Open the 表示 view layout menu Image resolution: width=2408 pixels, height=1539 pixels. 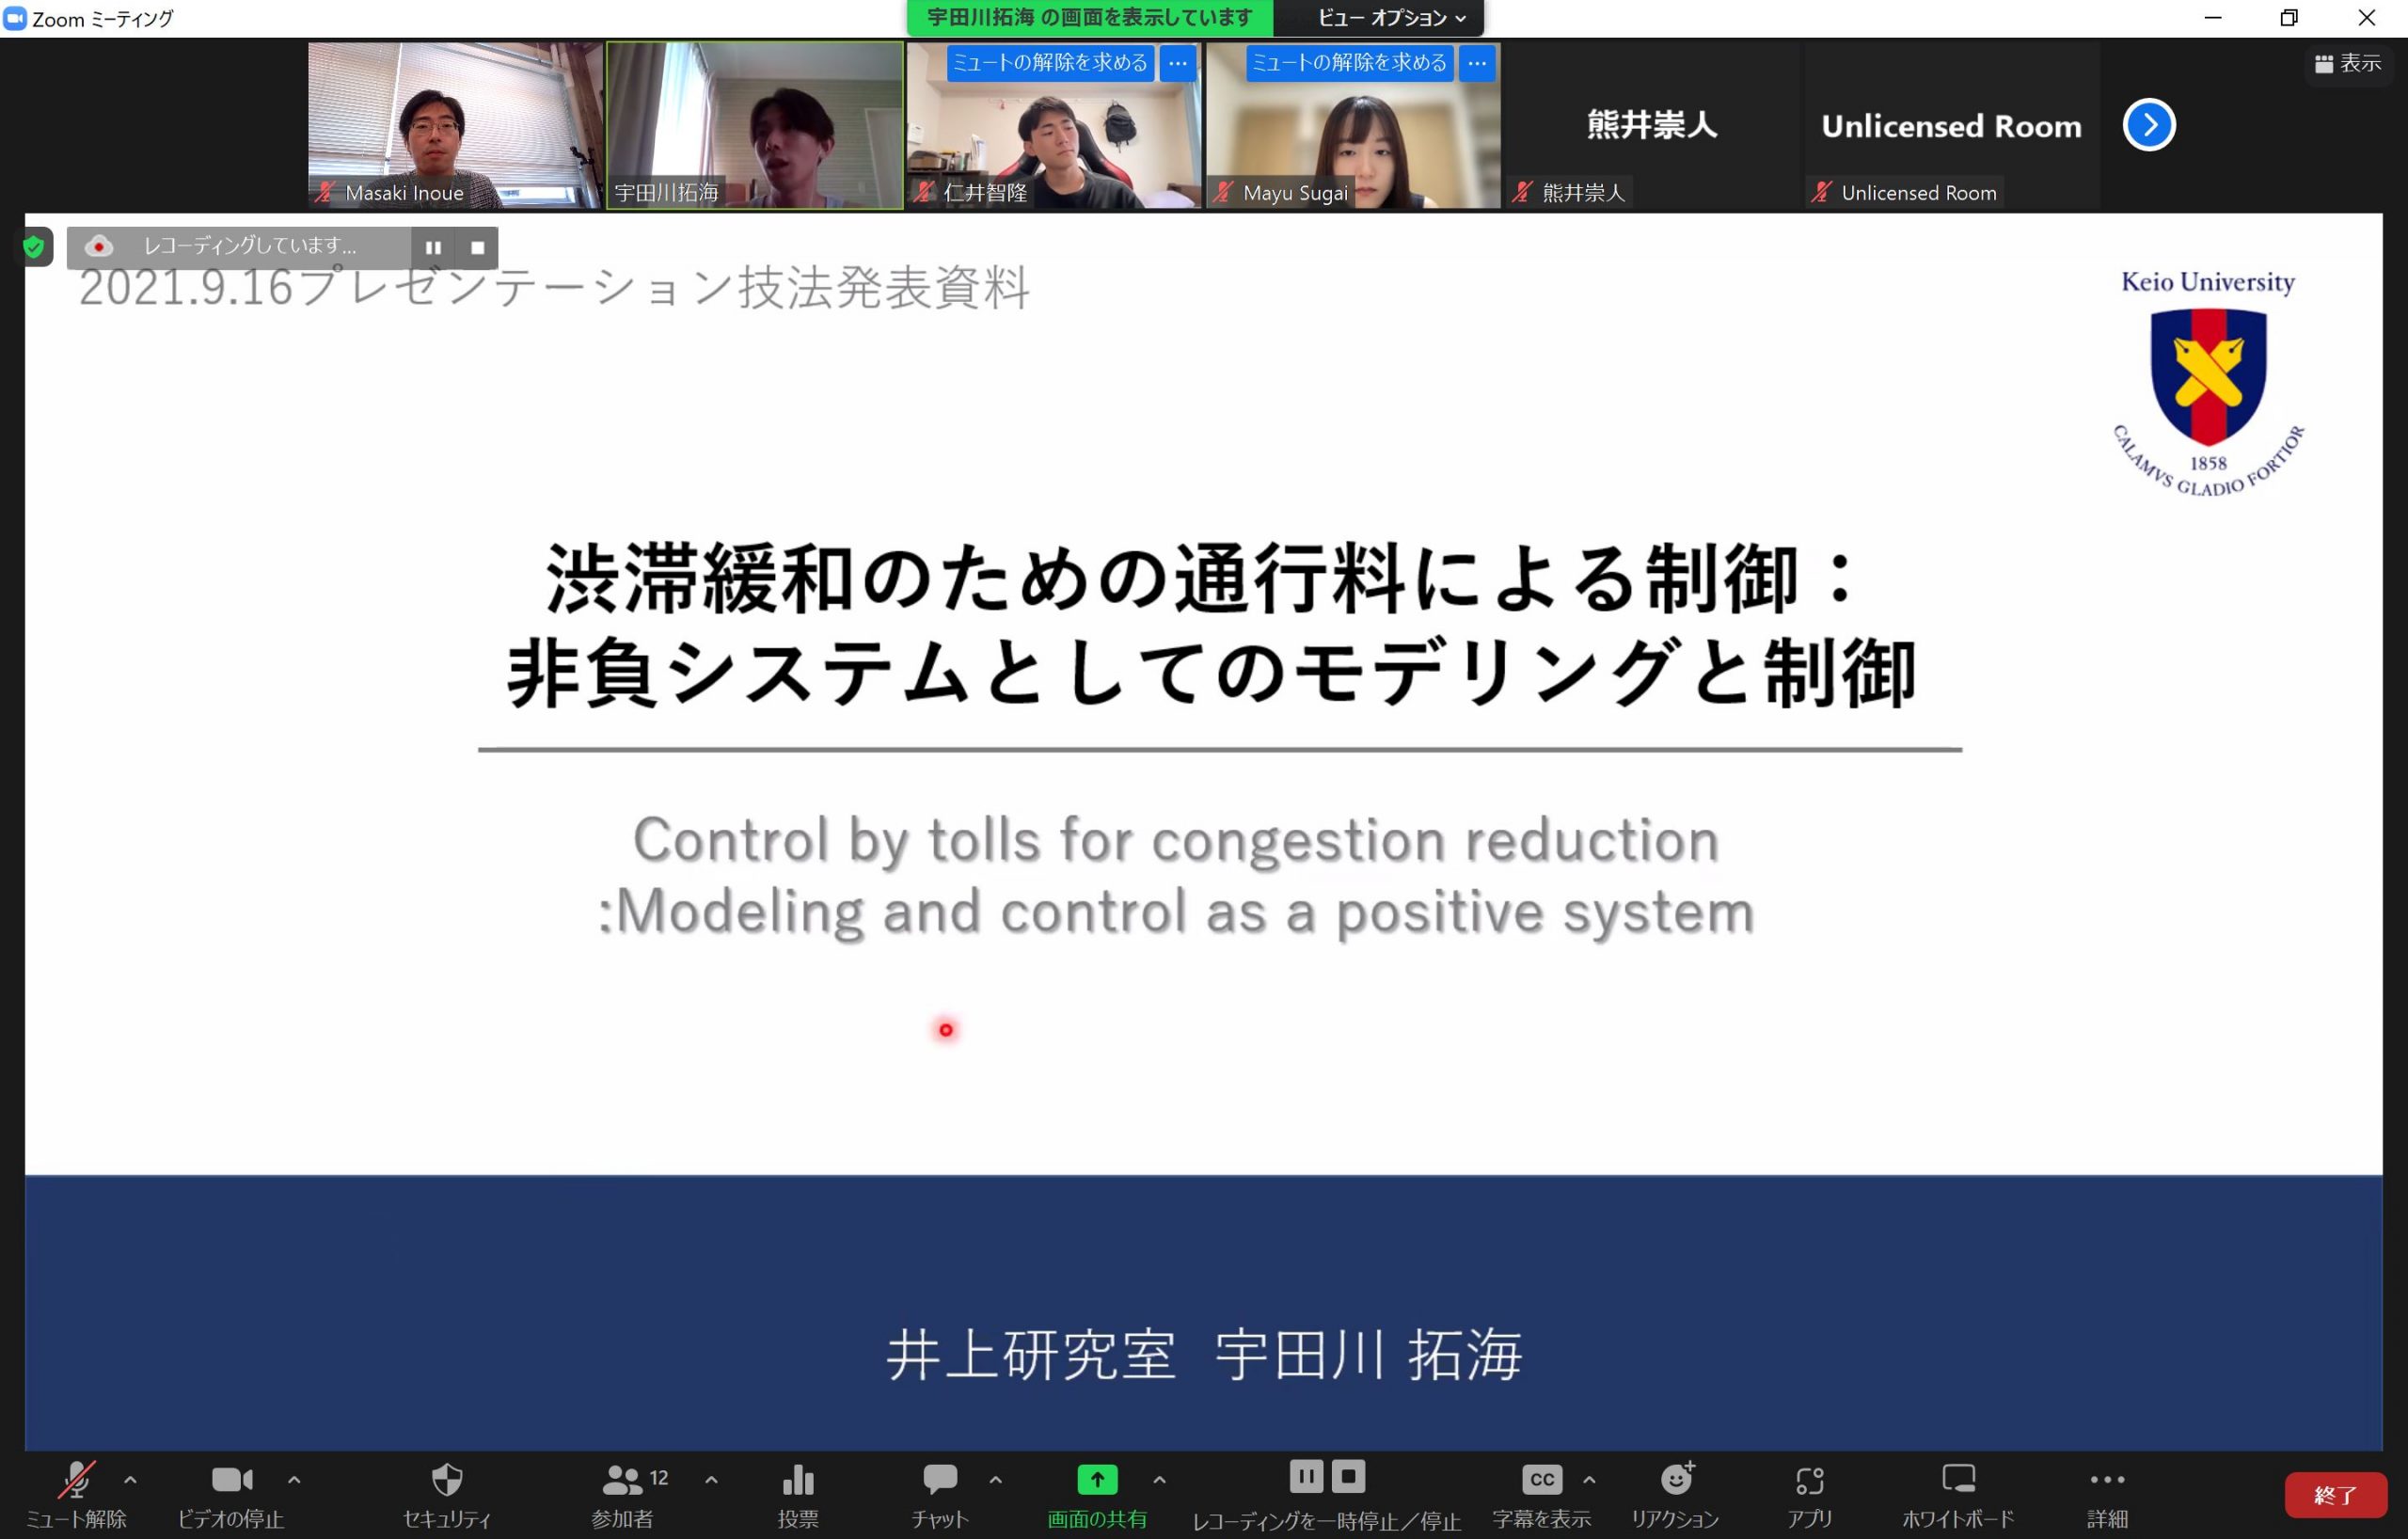tap(2347, 64)
